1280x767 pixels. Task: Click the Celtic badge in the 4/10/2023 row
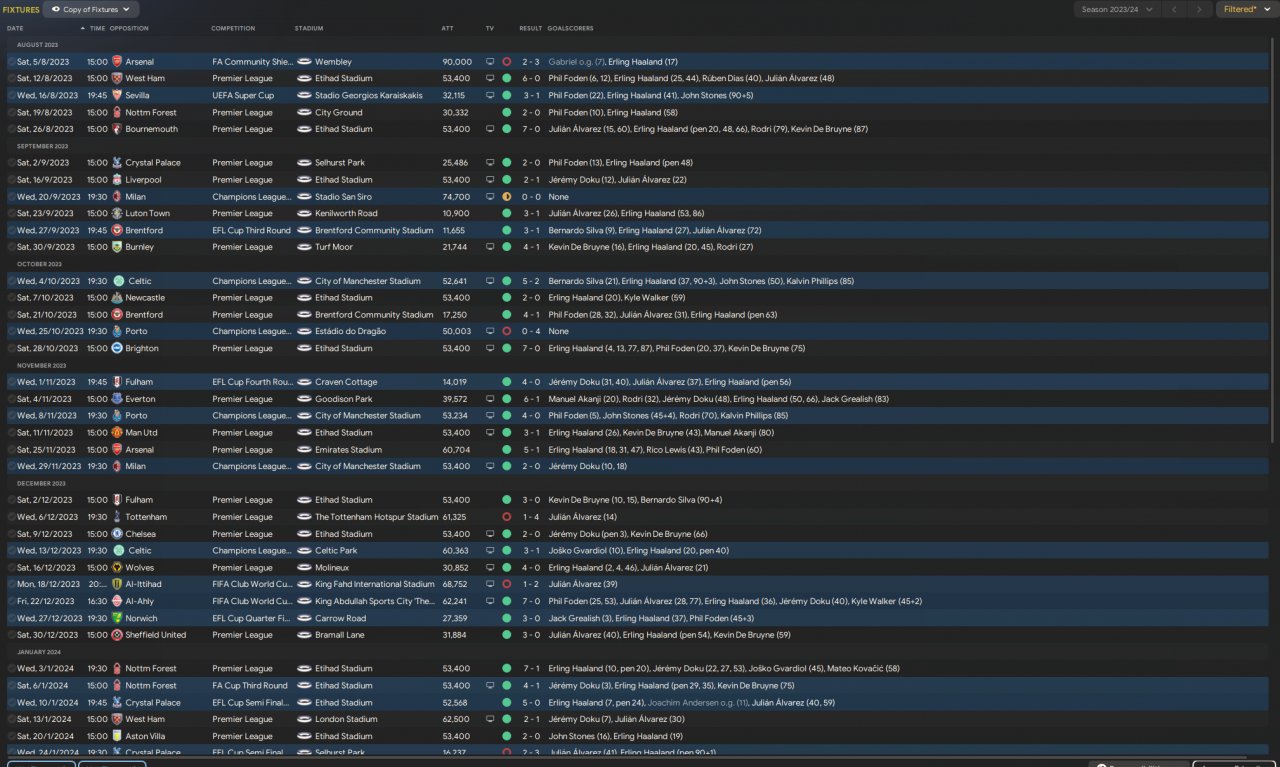pos(119,281)
